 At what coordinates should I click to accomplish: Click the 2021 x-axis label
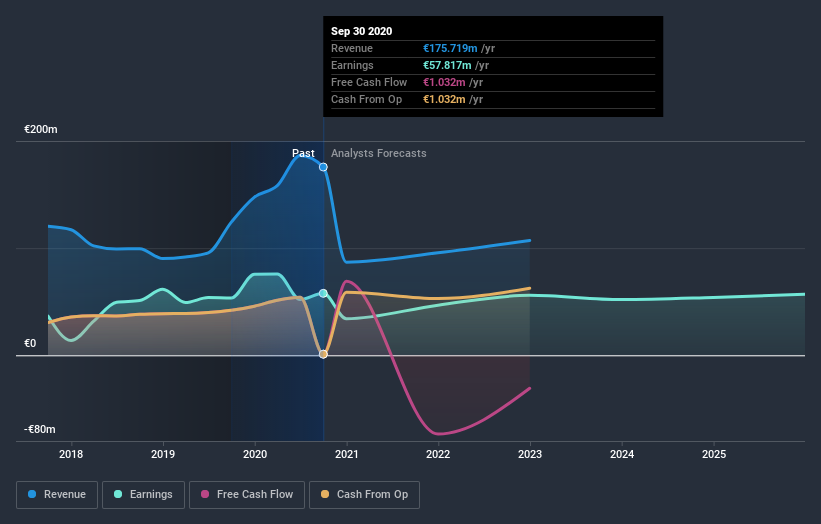coord(347,454)
